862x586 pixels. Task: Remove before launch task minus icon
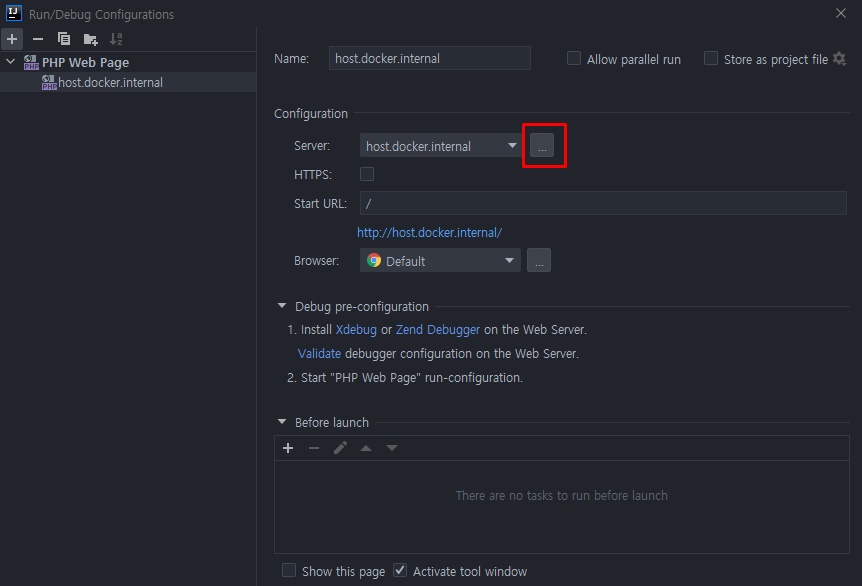(x=314, y=448)
